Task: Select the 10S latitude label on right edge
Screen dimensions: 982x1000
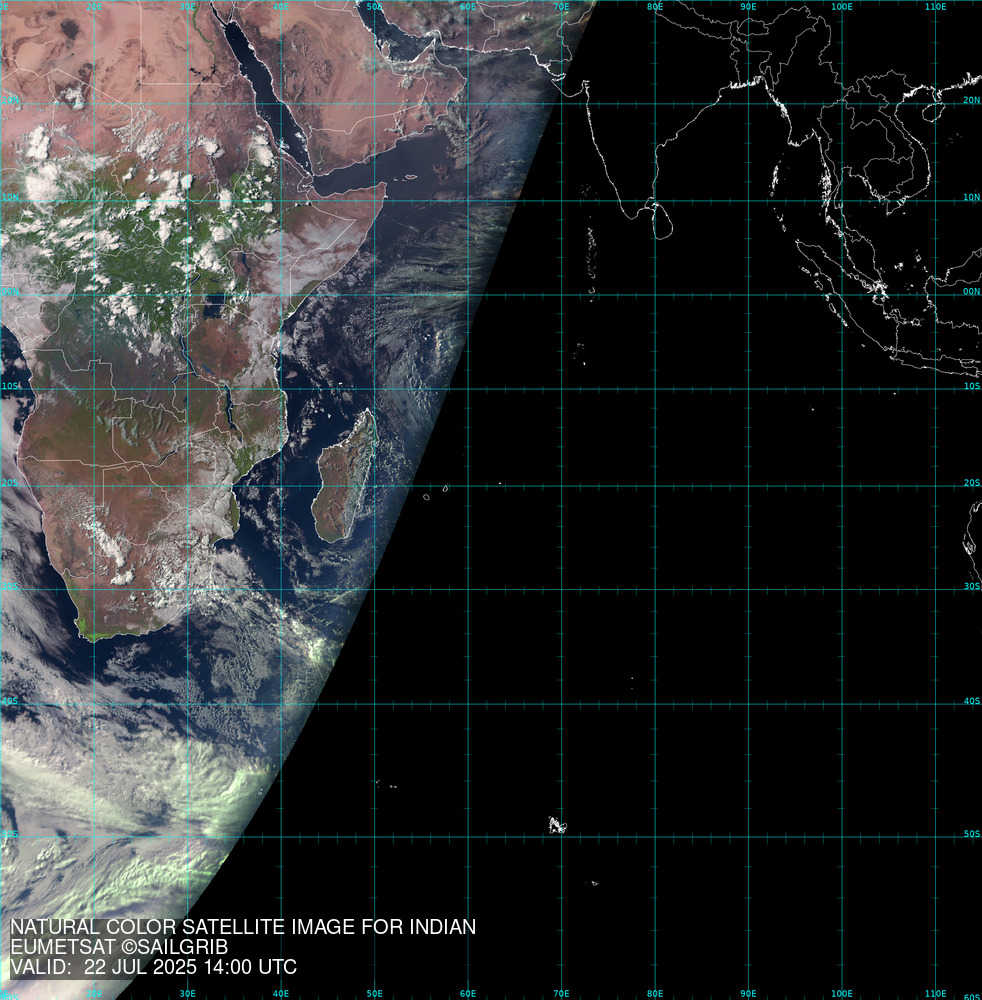Action: [971, 386]
